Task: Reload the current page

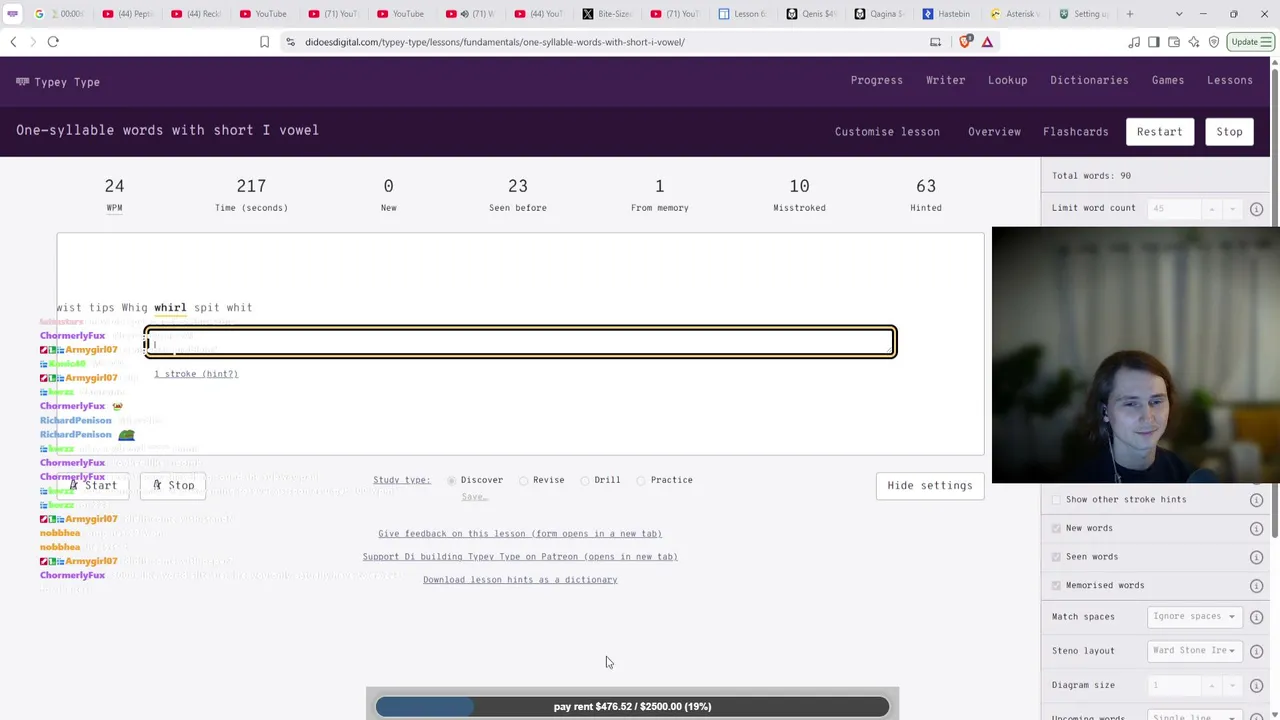Action: 53,42
